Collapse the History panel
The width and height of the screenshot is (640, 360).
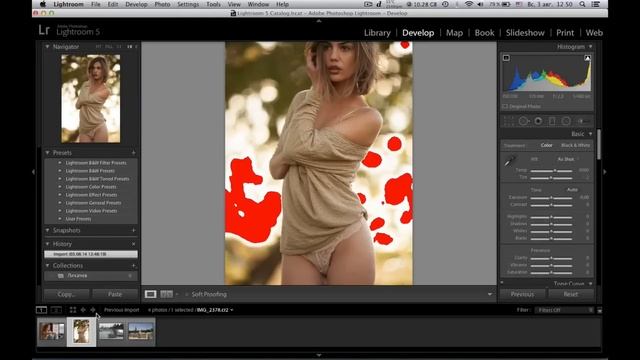click(x=47, y=244)
